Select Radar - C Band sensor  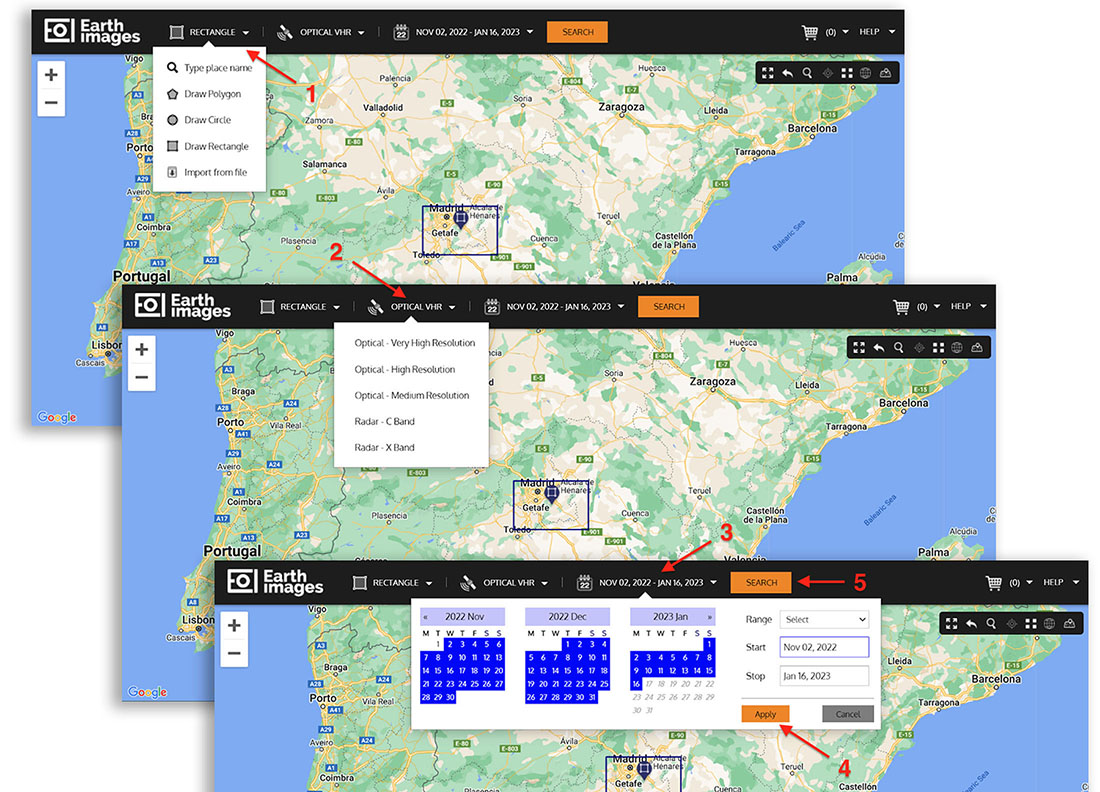[384, 421]
